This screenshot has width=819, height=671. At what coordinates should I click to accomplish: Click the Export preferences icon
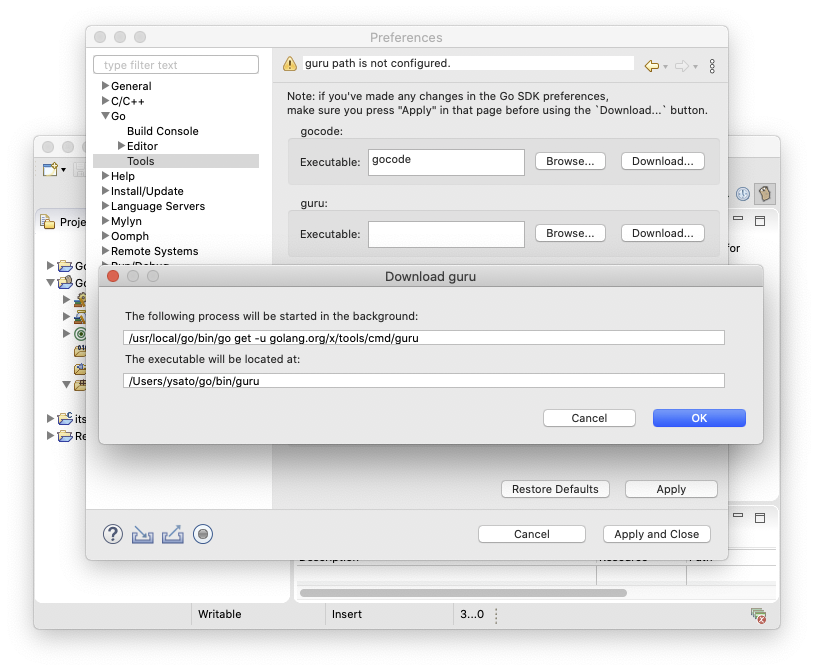(173, 534)
